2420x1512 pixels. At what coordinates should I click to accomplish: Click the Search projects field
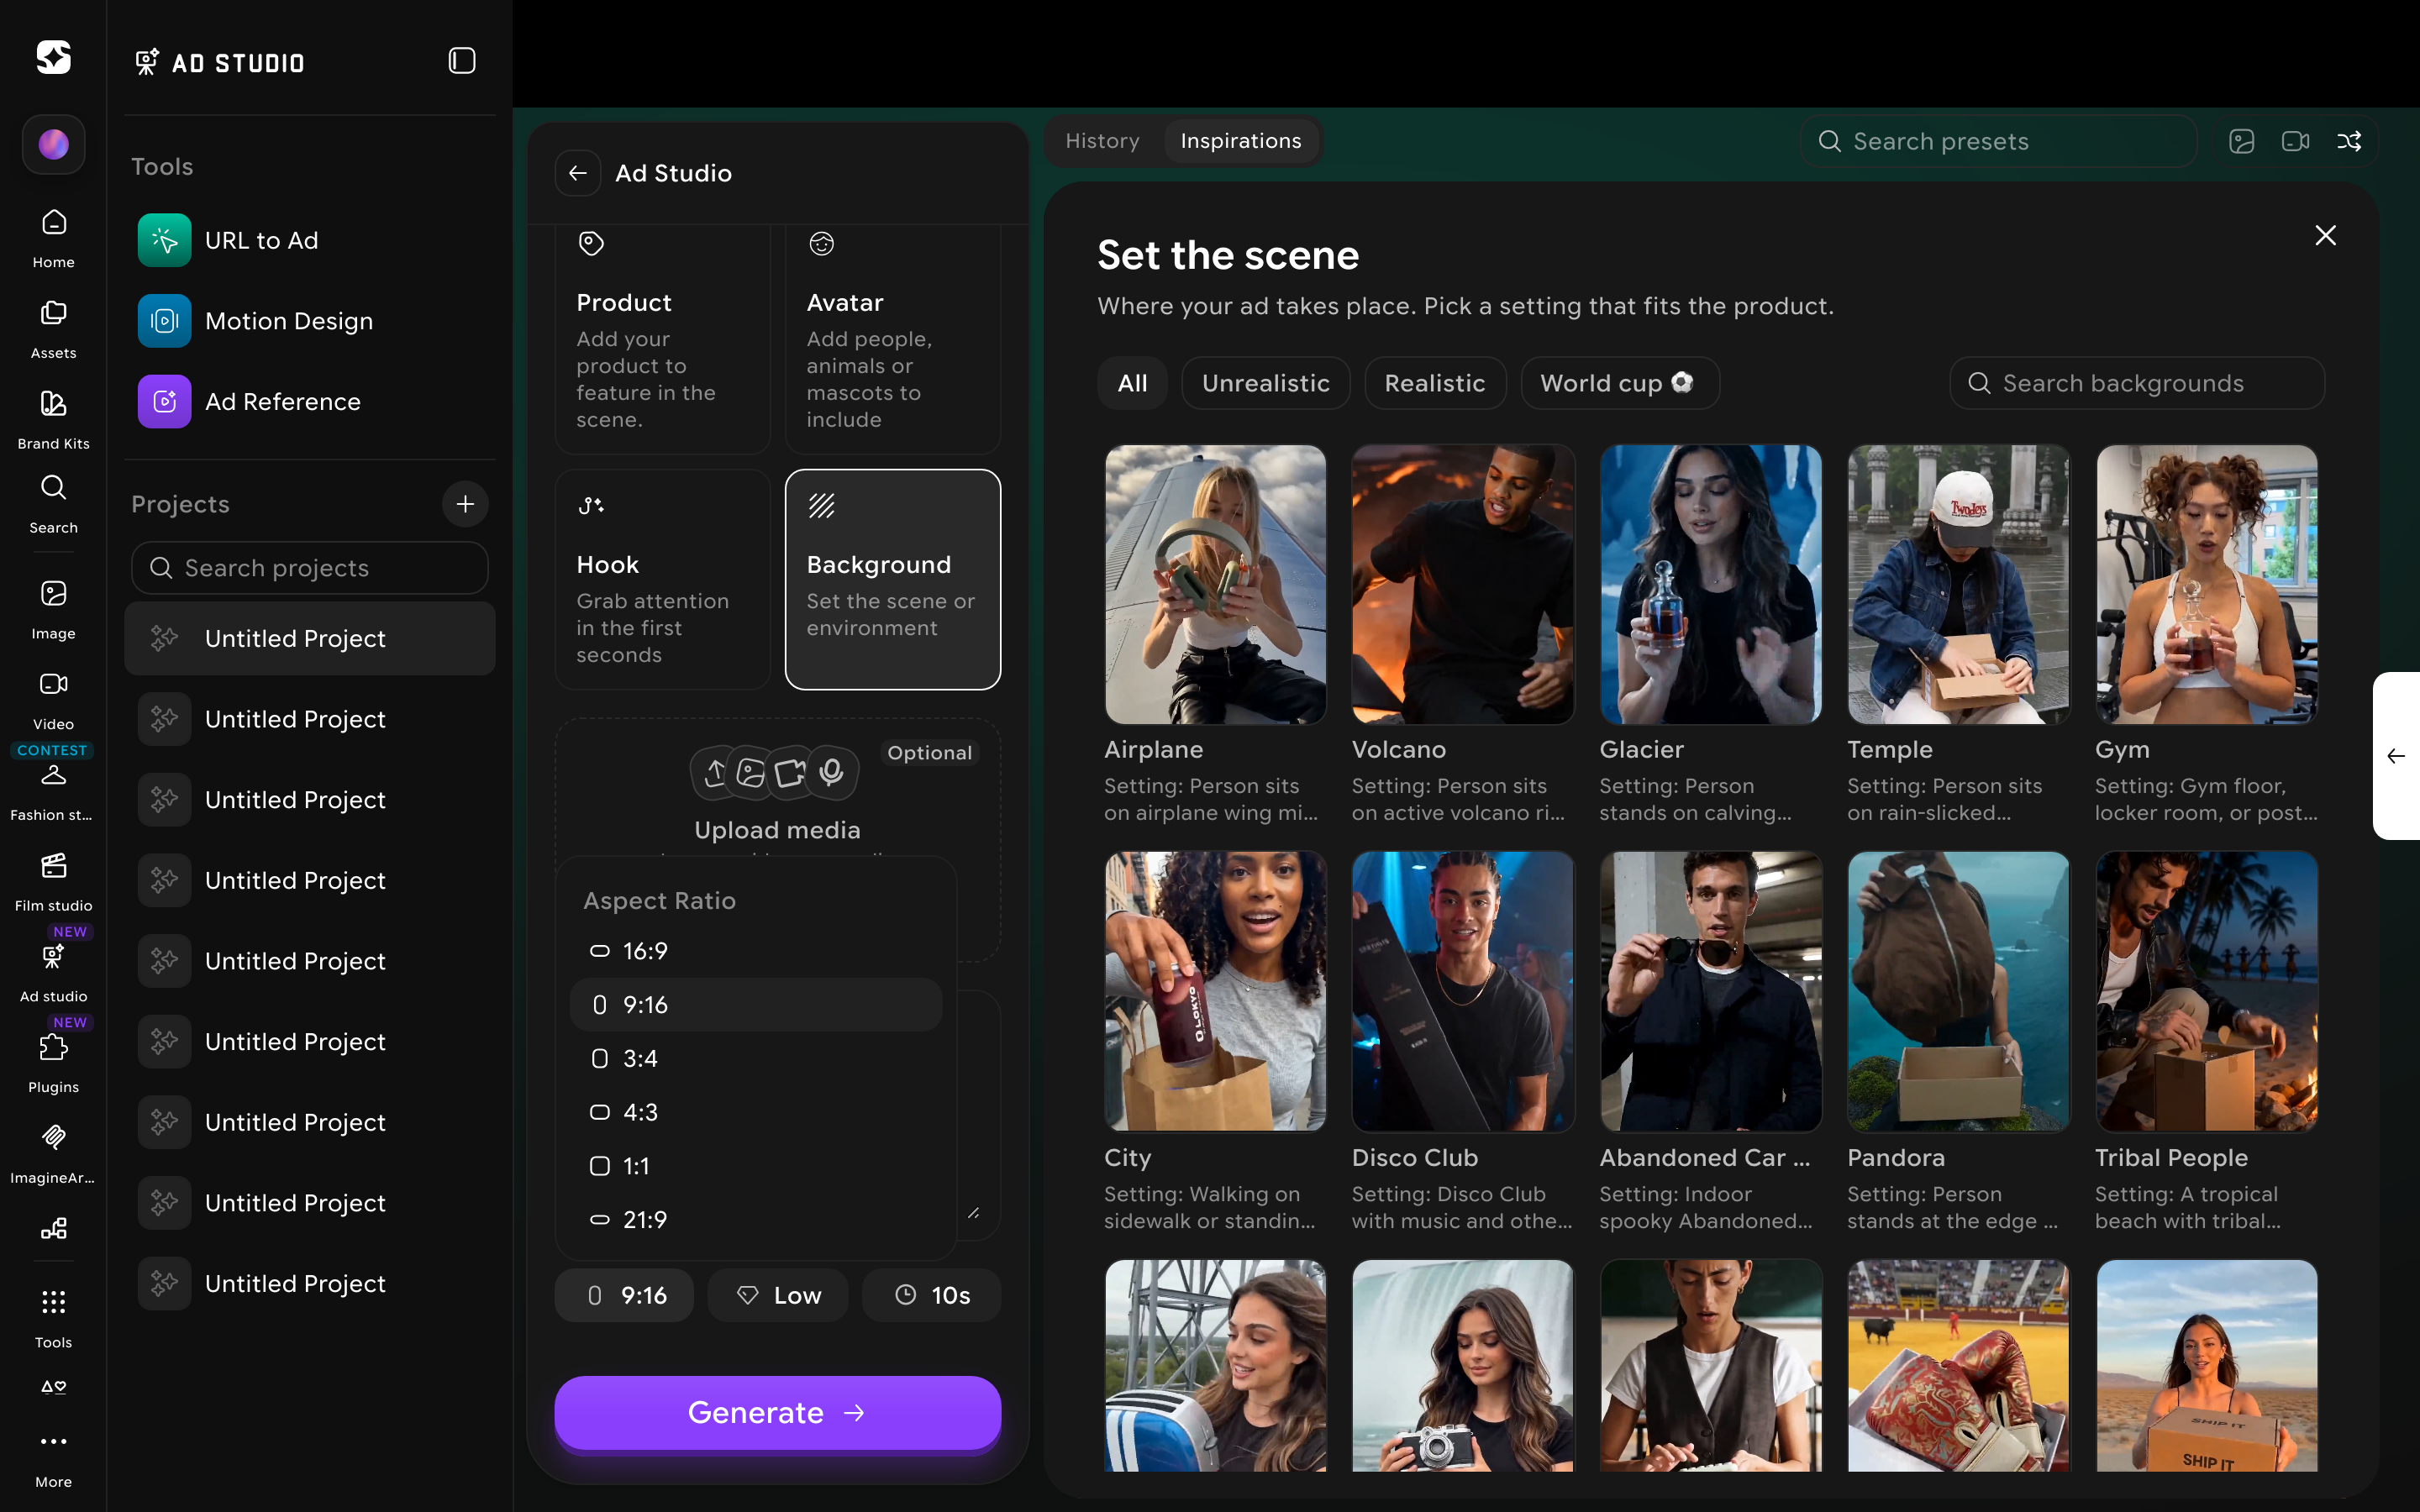(x=310, y=568)
